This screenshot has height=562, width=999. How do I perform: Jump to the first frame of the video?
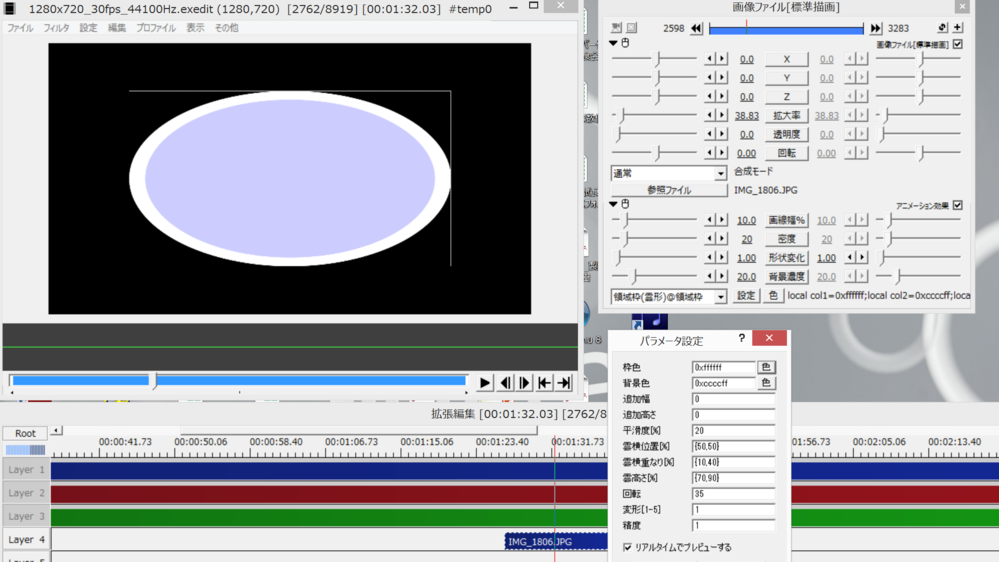click(x=544, y=383)
